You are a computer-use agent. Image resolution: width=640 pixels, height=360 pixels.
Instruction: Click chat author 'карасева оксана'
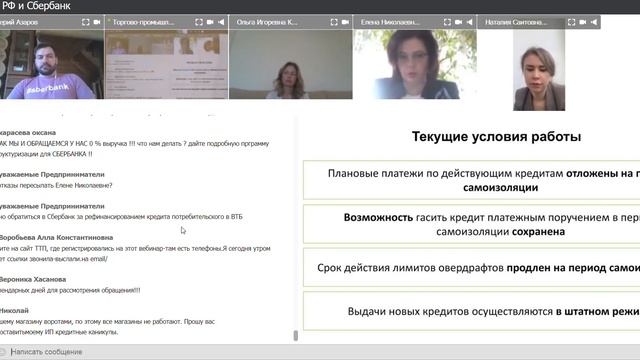click(x=28, y=133)
